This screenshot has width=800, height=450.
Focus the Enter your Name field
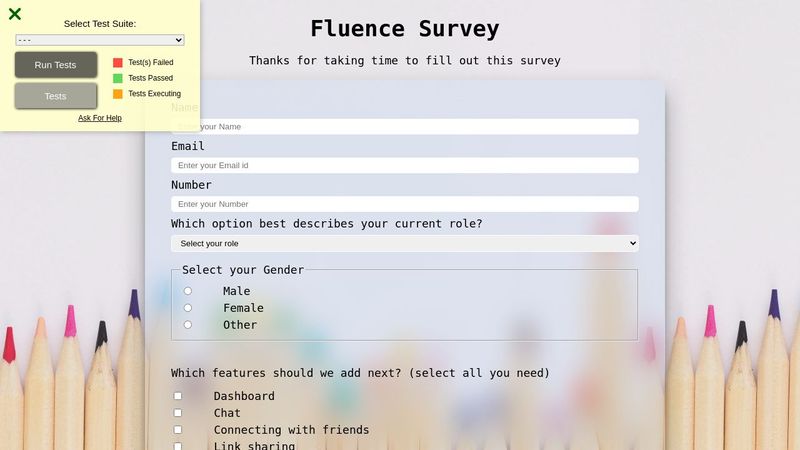405,127
